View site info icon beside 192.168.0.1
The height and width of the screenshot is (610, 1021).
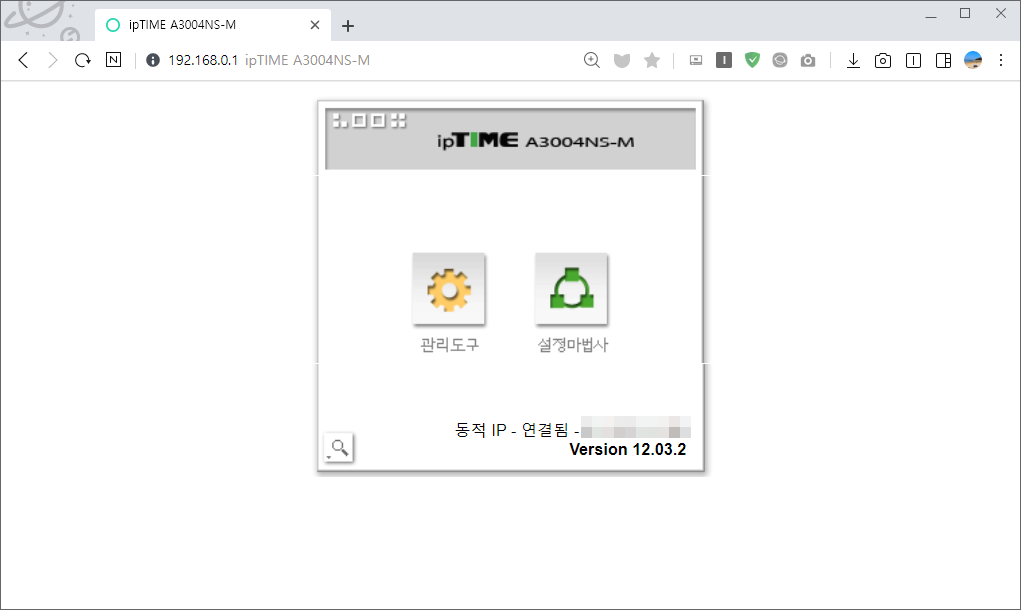[153, 61]
